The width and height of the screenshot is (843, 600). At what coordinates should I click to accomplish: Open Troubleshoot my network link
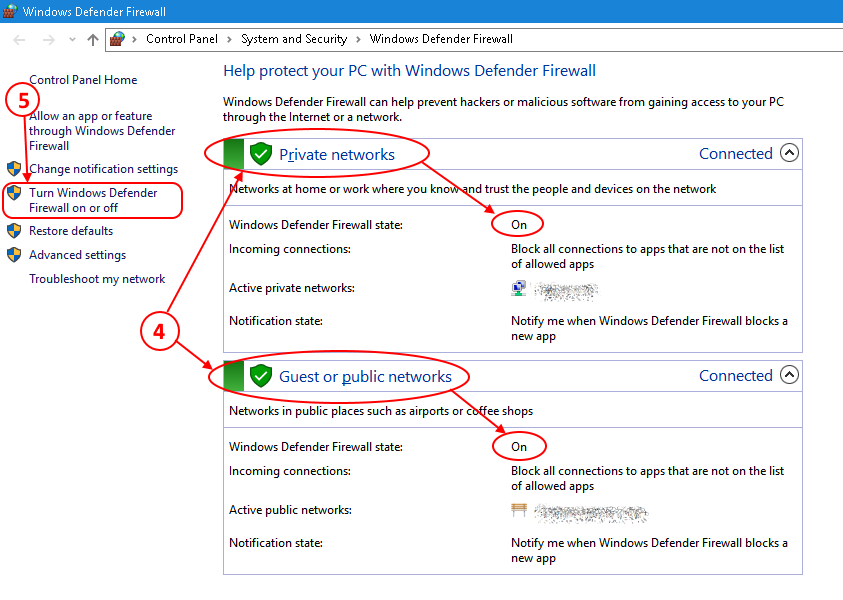click(97, 278)
